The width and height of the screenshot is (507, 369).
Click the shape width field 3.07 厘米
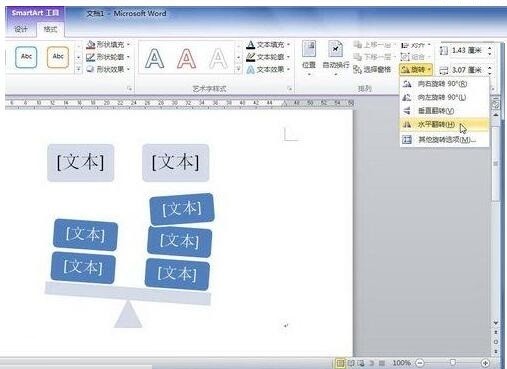click(468, 70)
